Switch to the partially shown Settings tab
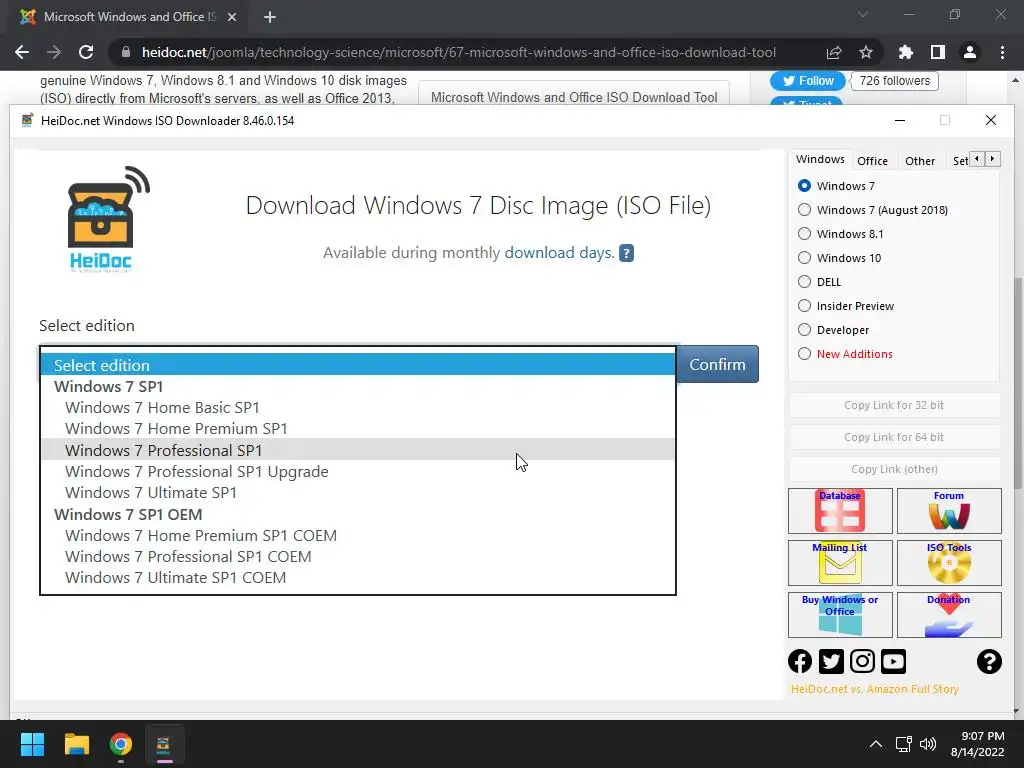The height and width of the screenshot is (768, 1024). tap(959, 161)
